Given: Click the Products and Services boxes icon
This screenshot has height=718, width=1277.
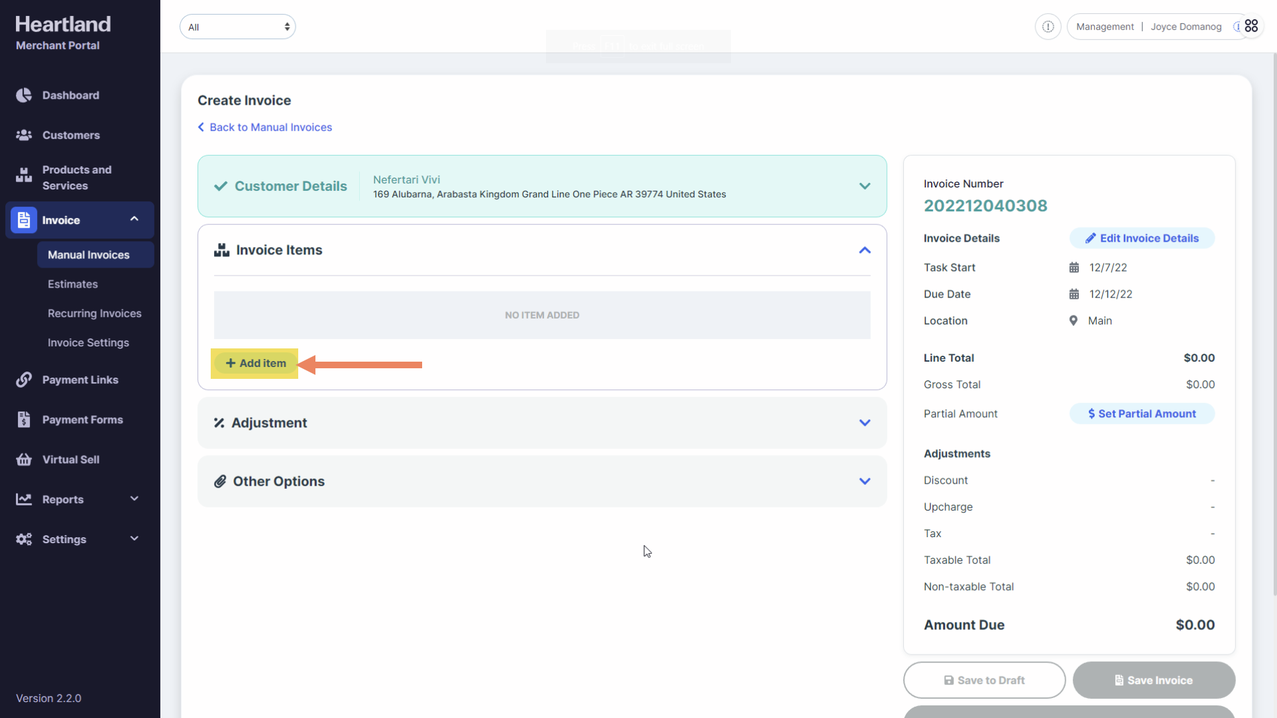Looking at the screenshot, I should point(24,177).
